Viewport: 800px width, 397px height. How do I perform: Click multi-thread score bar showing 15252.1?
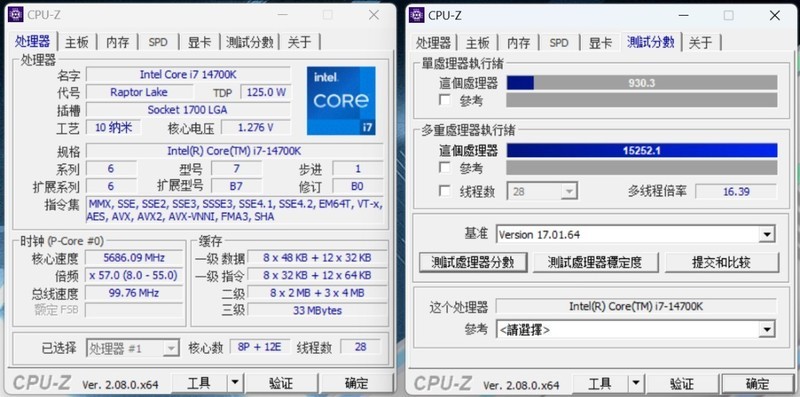tap(642, 151)
